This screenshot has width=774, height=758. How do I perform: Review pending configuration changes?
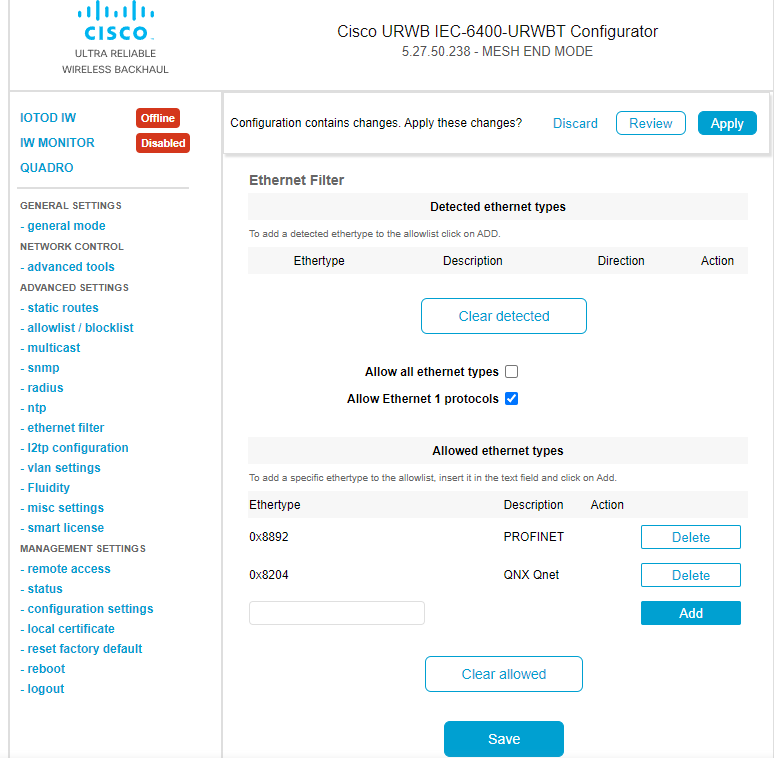pos(651,123)
